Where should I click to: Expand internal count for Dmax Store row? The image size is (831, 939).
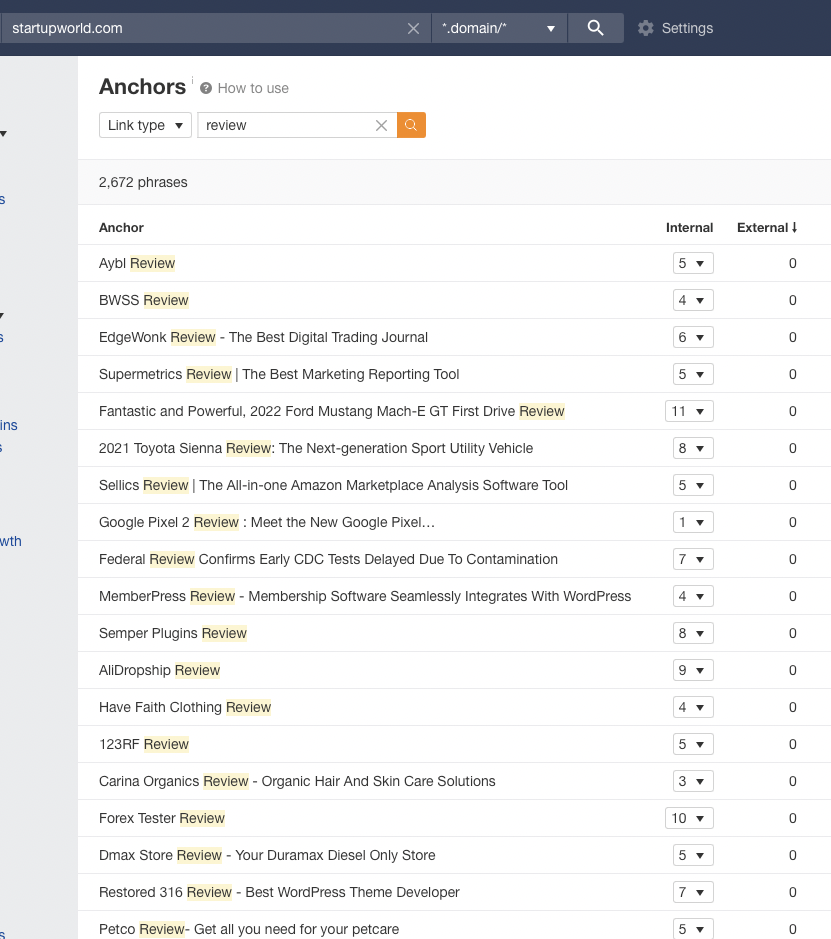coord(693,855)
